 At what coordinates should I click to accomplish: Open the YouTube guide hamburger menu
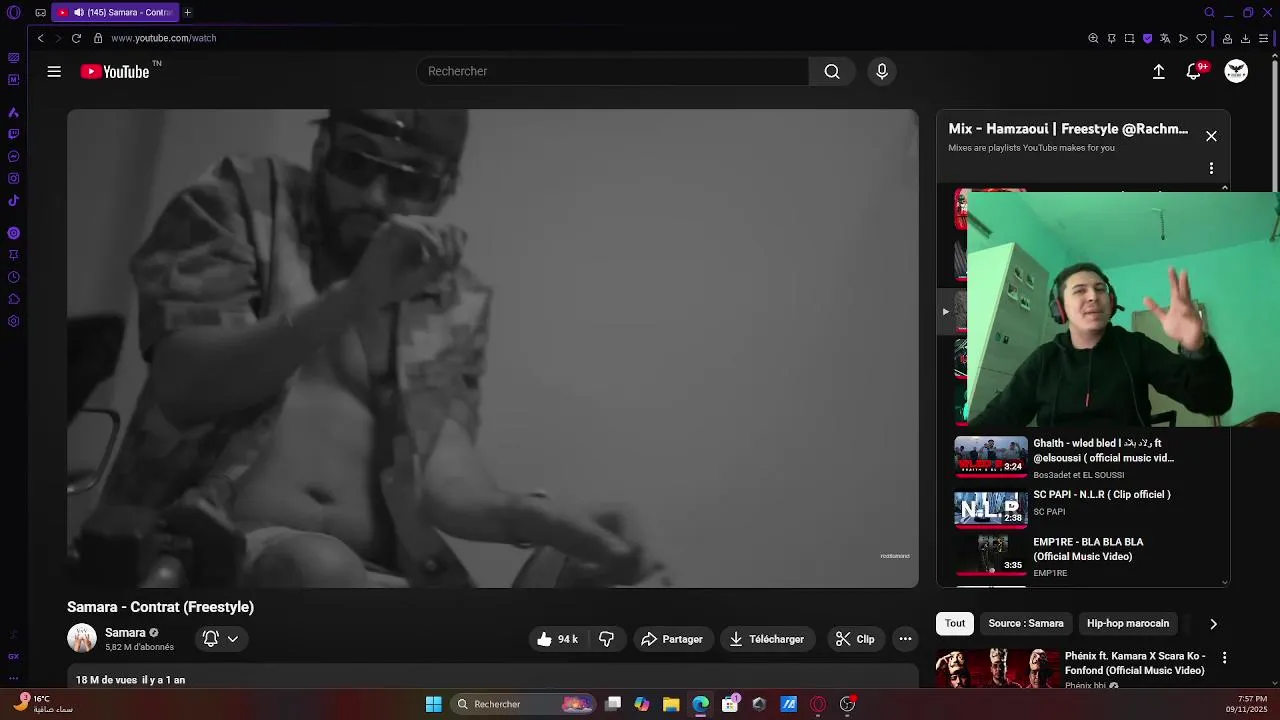[54, 71]
